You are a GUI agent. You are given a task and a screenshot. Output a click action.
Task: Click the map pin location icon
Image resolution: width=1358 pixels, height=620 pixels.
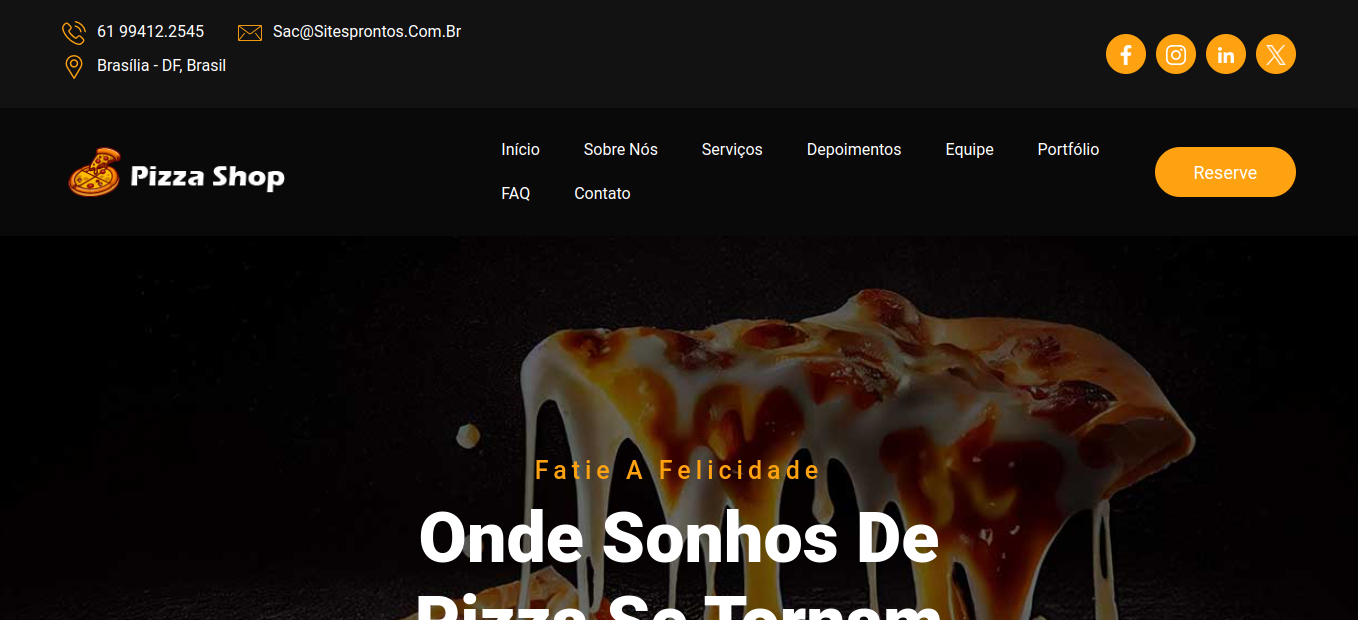click(x=73, y=67)
